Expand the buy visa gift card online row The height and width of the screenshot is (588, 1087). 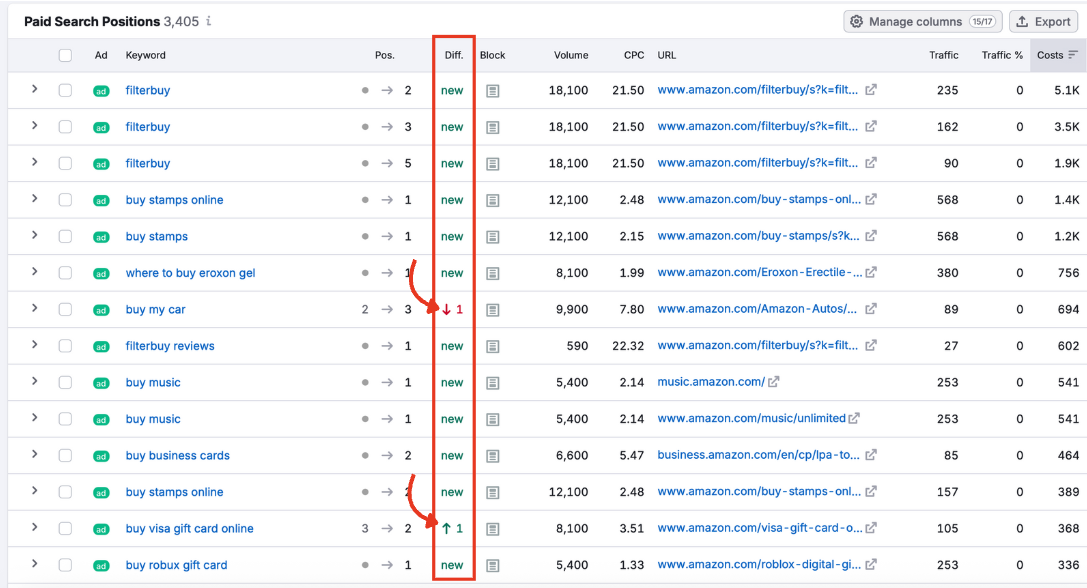coord(34,528)
